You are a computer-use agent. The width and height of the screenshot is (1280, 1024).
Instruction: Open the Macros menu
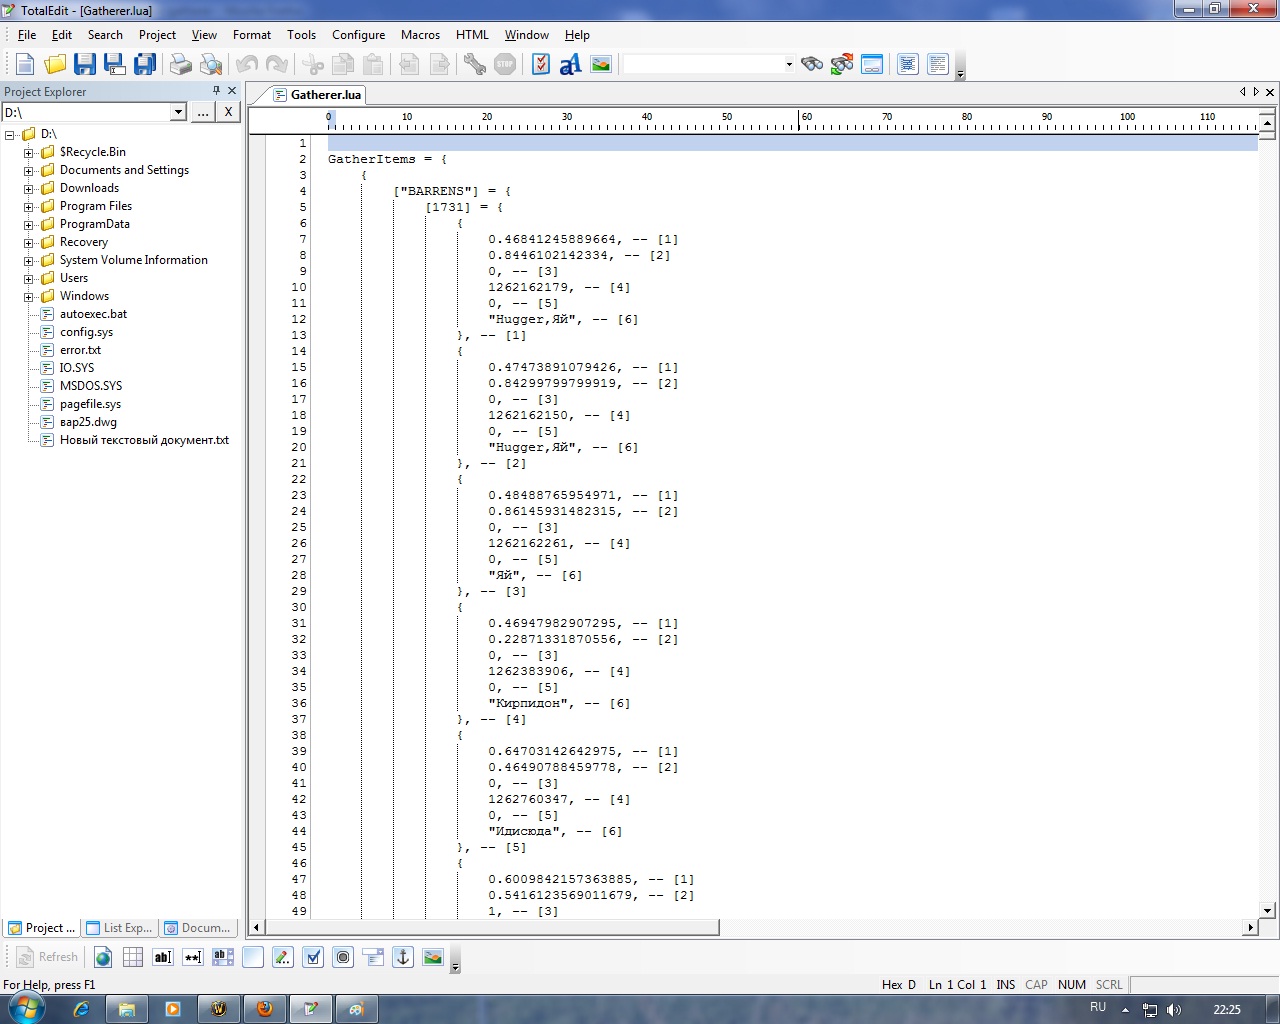tap(420, 35)
